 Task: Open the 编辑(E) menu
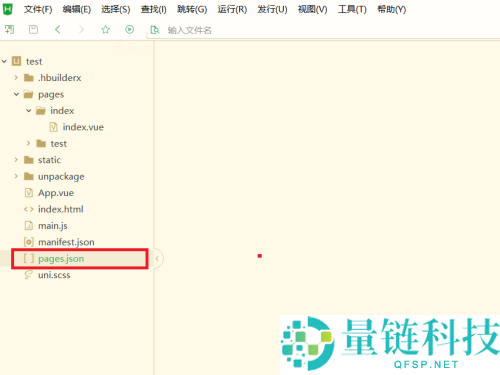pos(77,9)
